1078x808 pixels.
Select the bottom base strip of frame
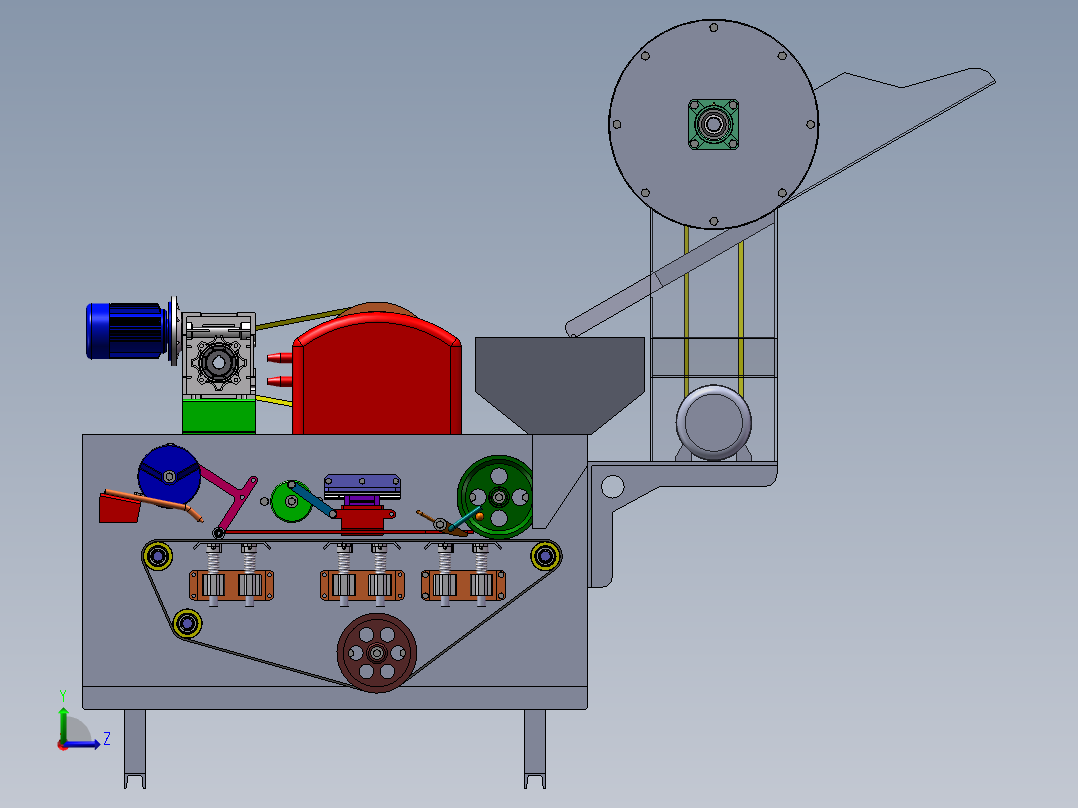335,697
